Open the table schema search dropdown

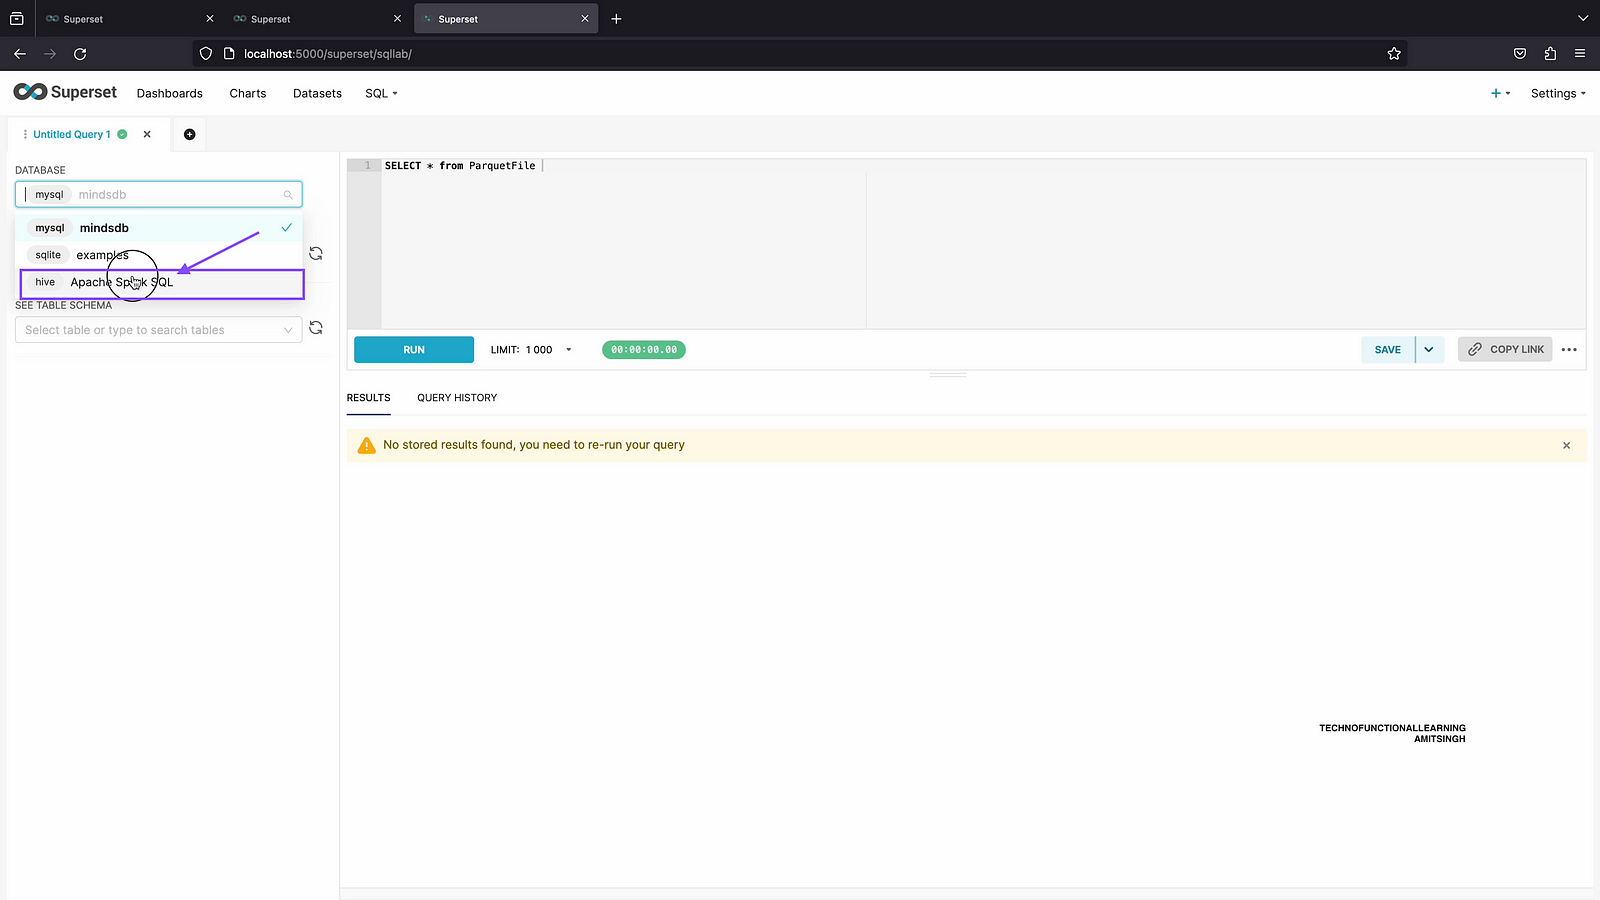point(158,330)
